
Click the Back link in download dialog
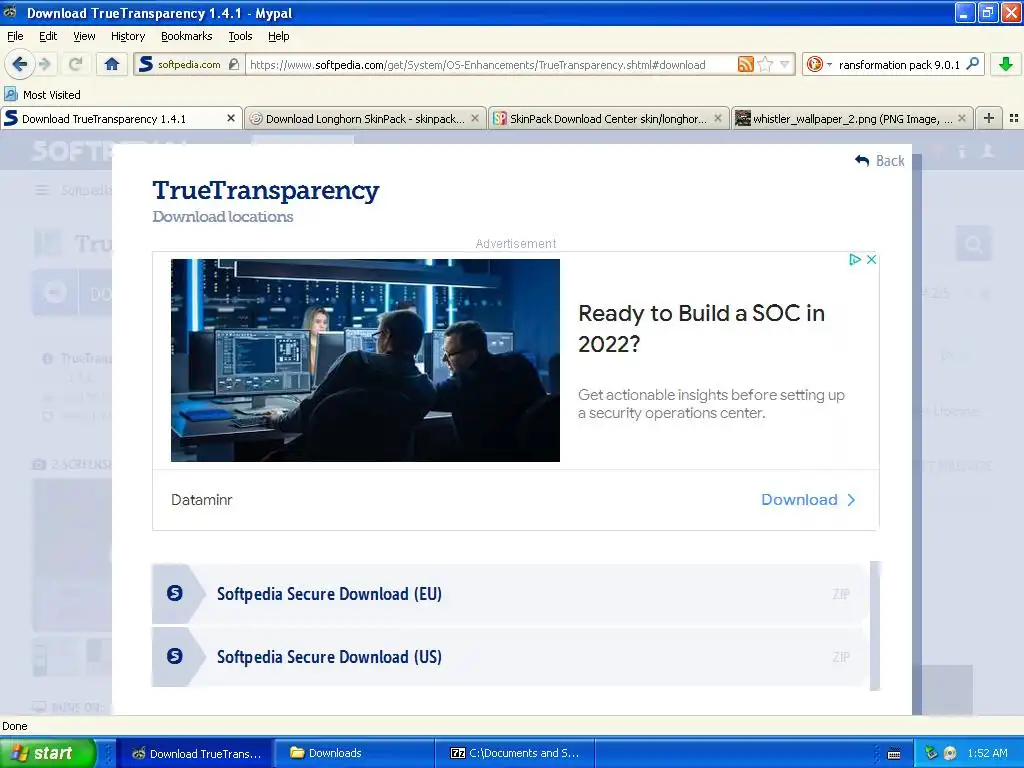coord(880,161)
